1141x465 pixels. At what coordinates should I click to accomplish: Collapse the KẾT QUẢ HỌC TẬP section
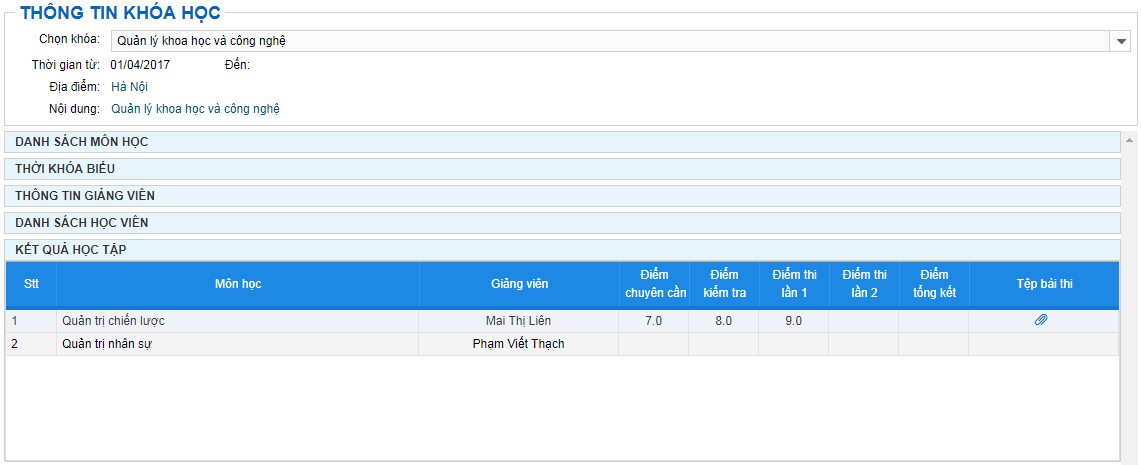click(x=562, y=250)
